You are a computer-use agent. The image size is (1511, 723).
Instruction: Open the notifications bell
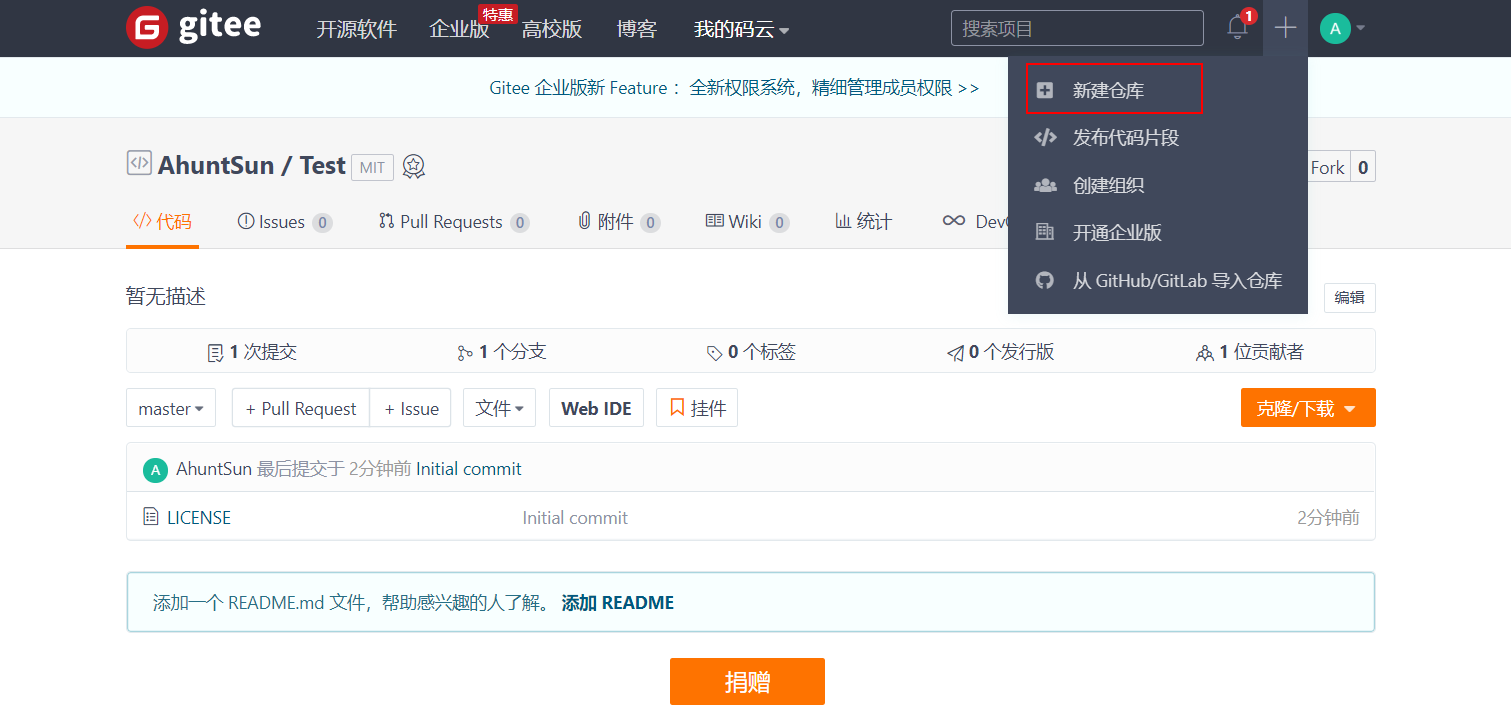coord(1237,28)
